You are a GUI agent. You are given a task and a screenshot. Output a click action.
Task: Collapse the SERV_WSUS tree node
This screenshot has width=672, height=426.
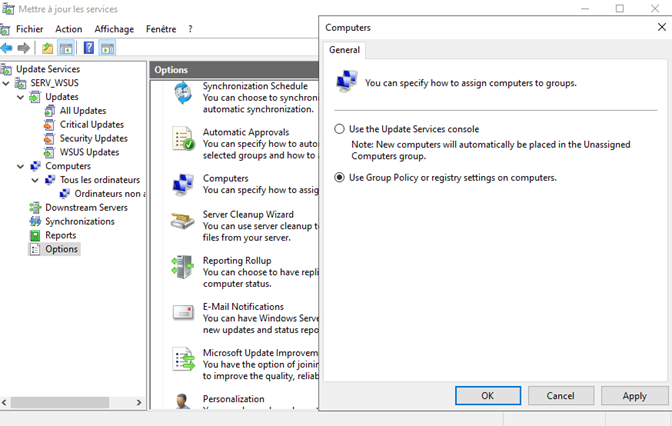click(x=6, y=83)
